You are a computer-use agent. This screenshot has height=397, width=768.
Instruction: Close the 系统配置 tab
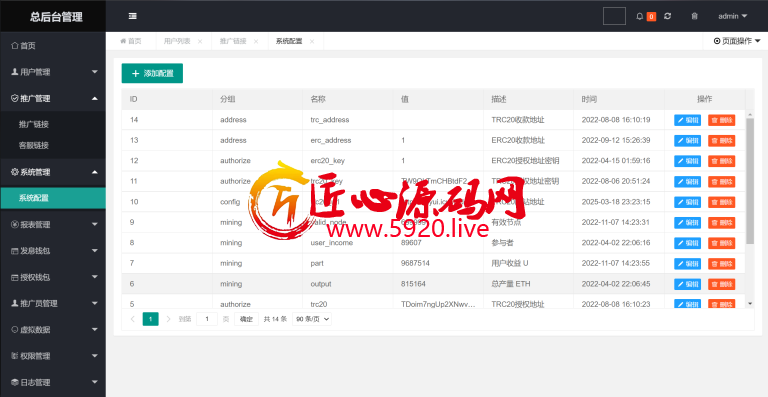(312, 42)
